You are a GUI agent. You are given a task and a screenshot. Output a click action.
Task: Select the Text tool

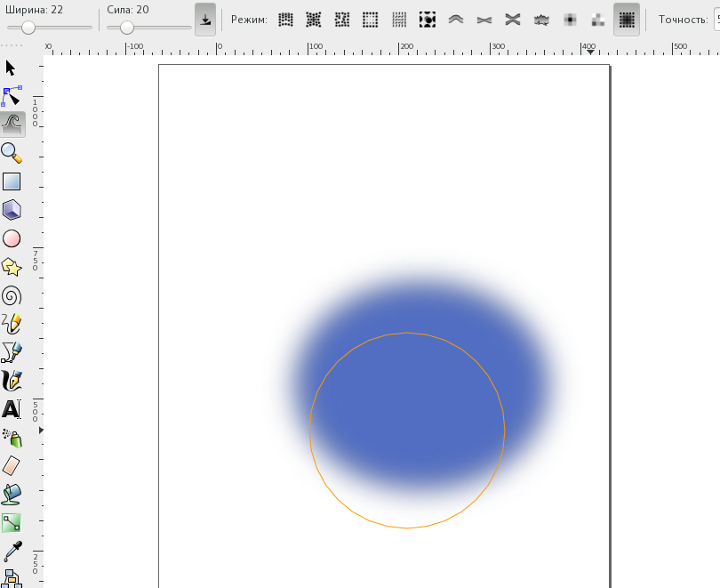click(x=11, y=409)
